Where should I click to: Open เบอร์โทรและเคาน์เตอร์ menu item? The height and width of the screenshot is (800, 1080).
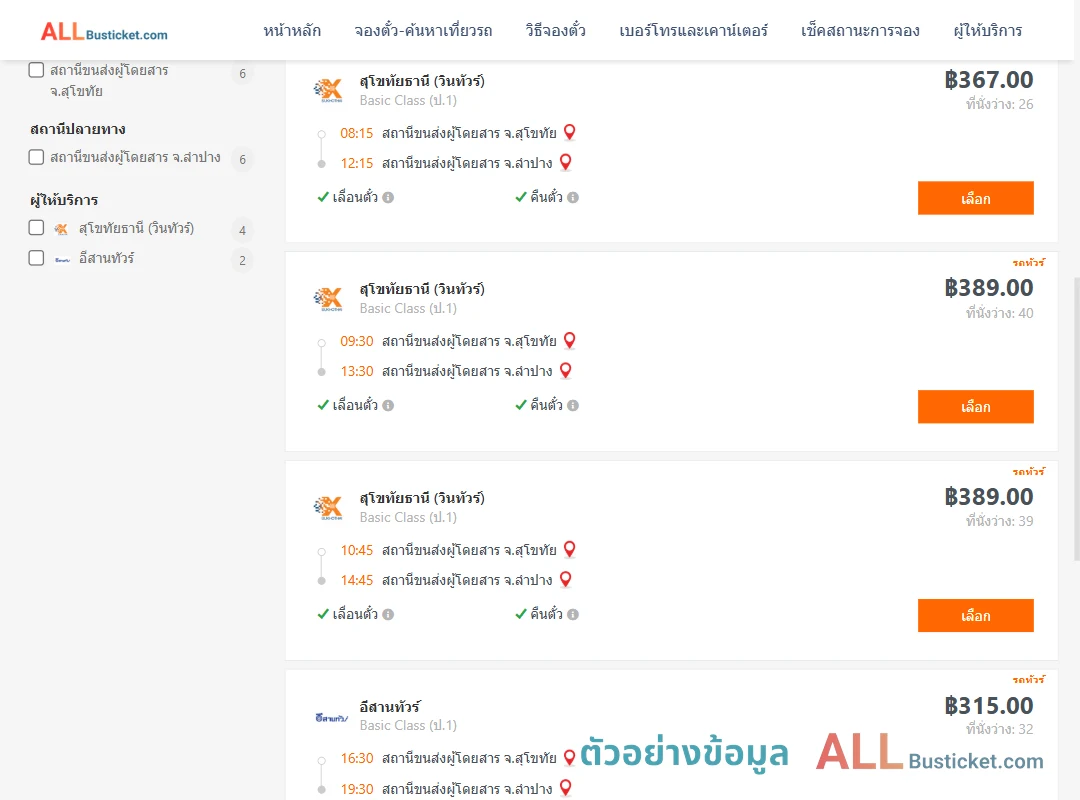coord(693,31)
